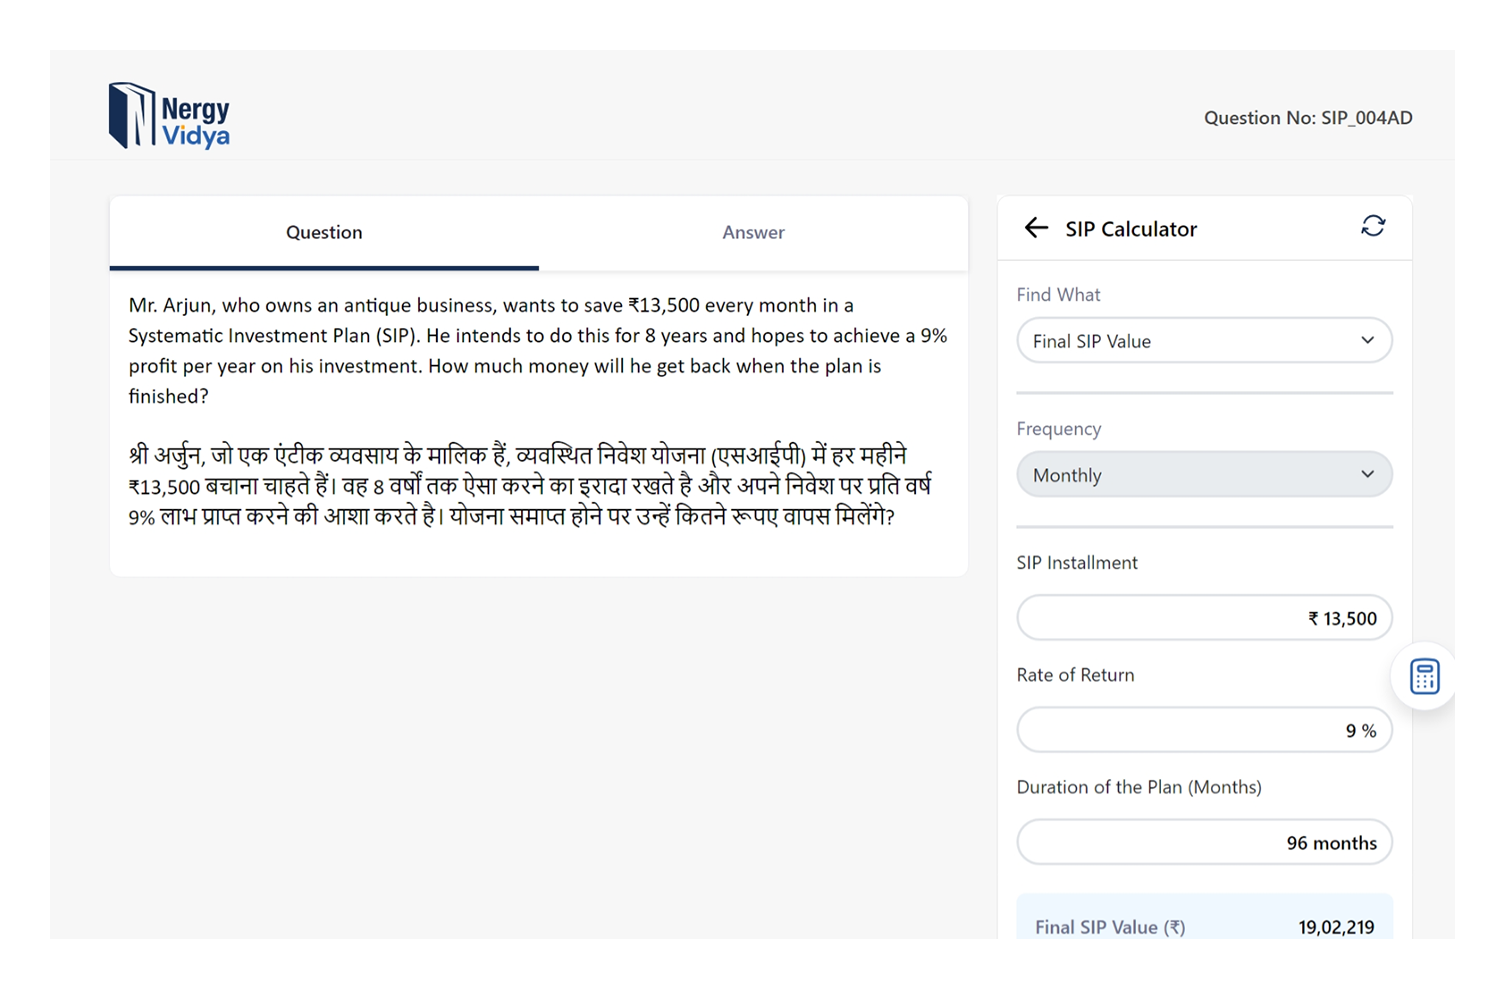
Task: Click the Rate of Return field
Action: pyautogui.click(x=1204, y=730)
